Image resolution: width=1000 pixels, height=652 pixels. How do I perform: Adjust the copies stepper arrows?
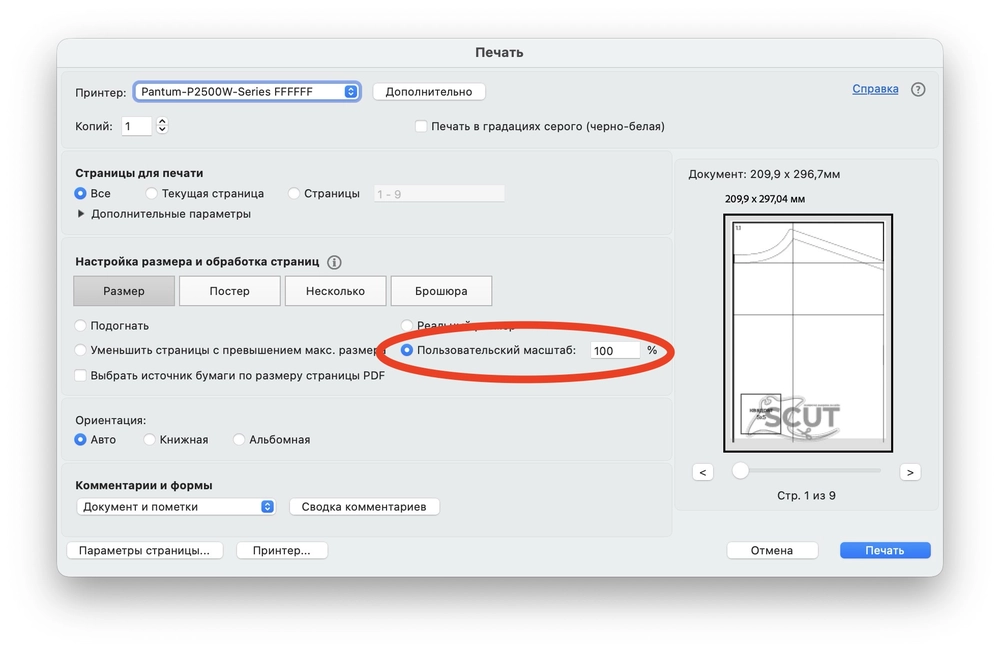[x=162, y=126]
